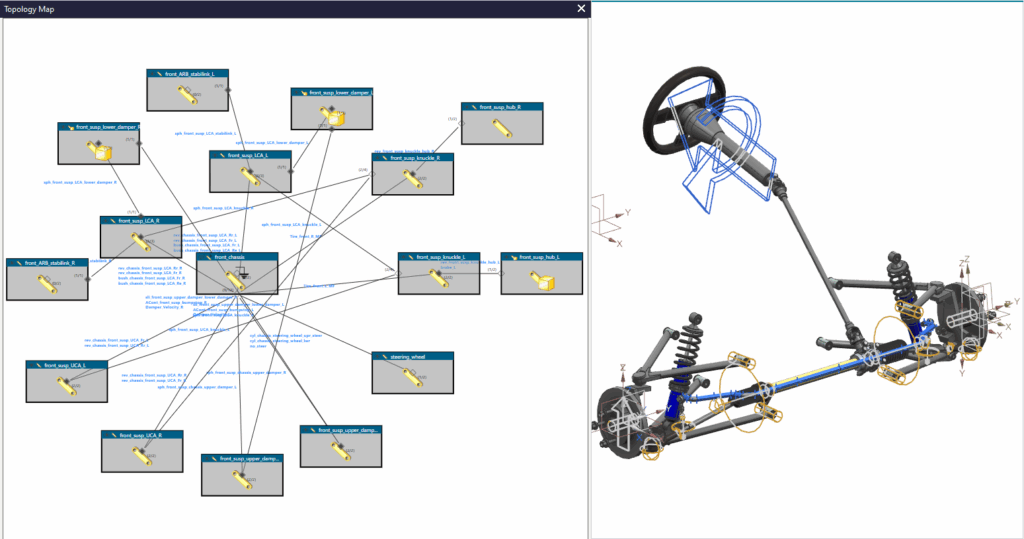
Task: Select the front_susp_UCA_R node icon
Action: 142,456
